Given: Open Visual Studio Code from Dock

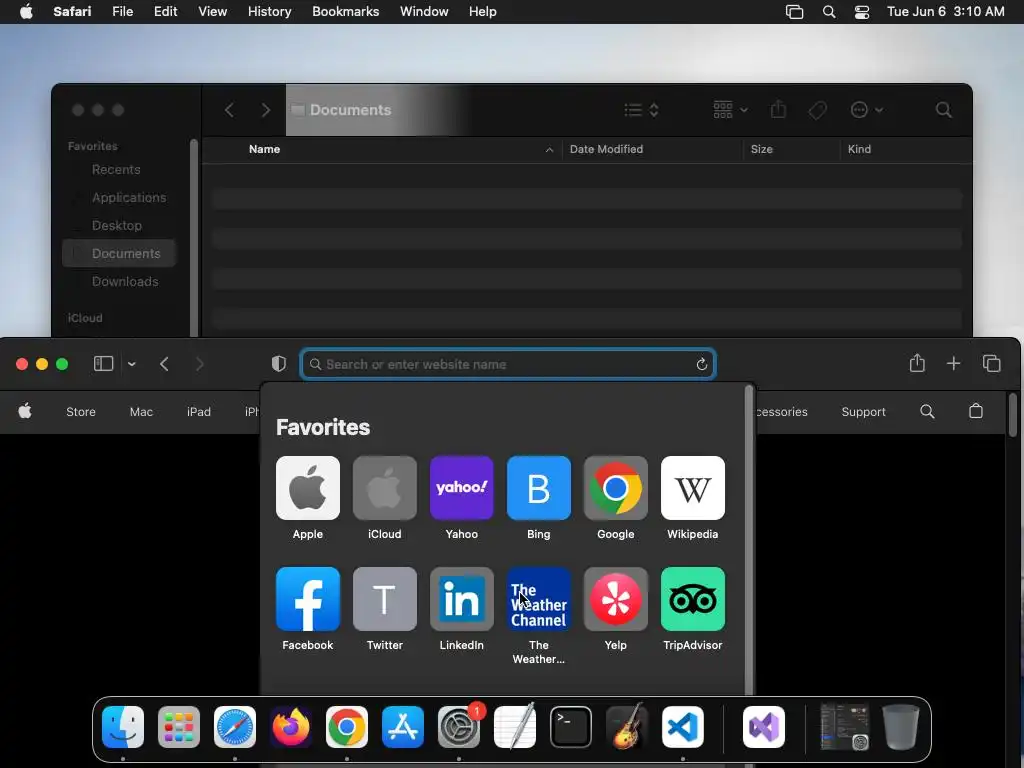Looking at the screenshot, I should 682,727.
